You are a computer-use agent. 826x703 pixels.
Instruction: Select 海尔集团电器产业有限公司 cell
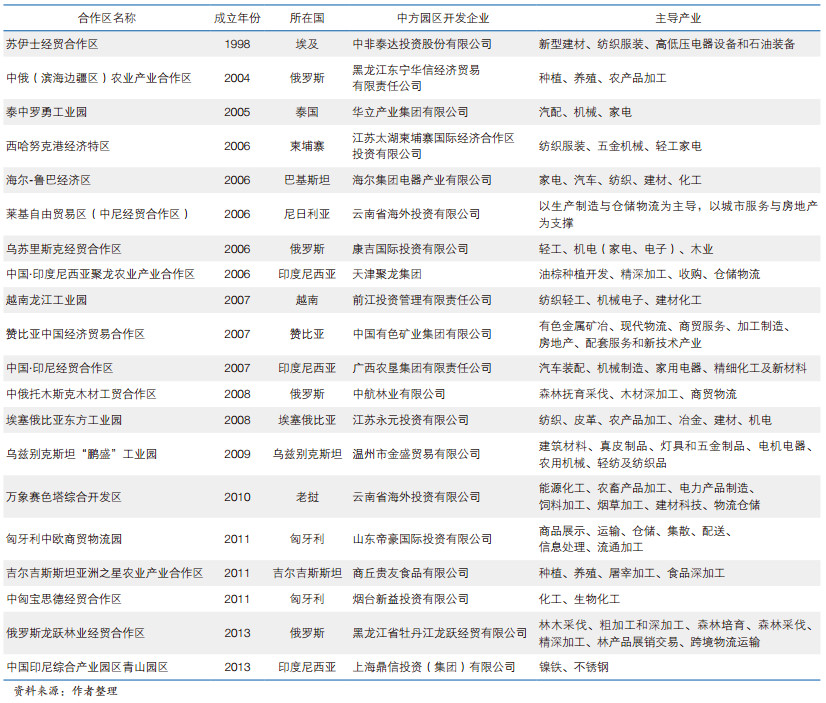(x=422, y=180)
